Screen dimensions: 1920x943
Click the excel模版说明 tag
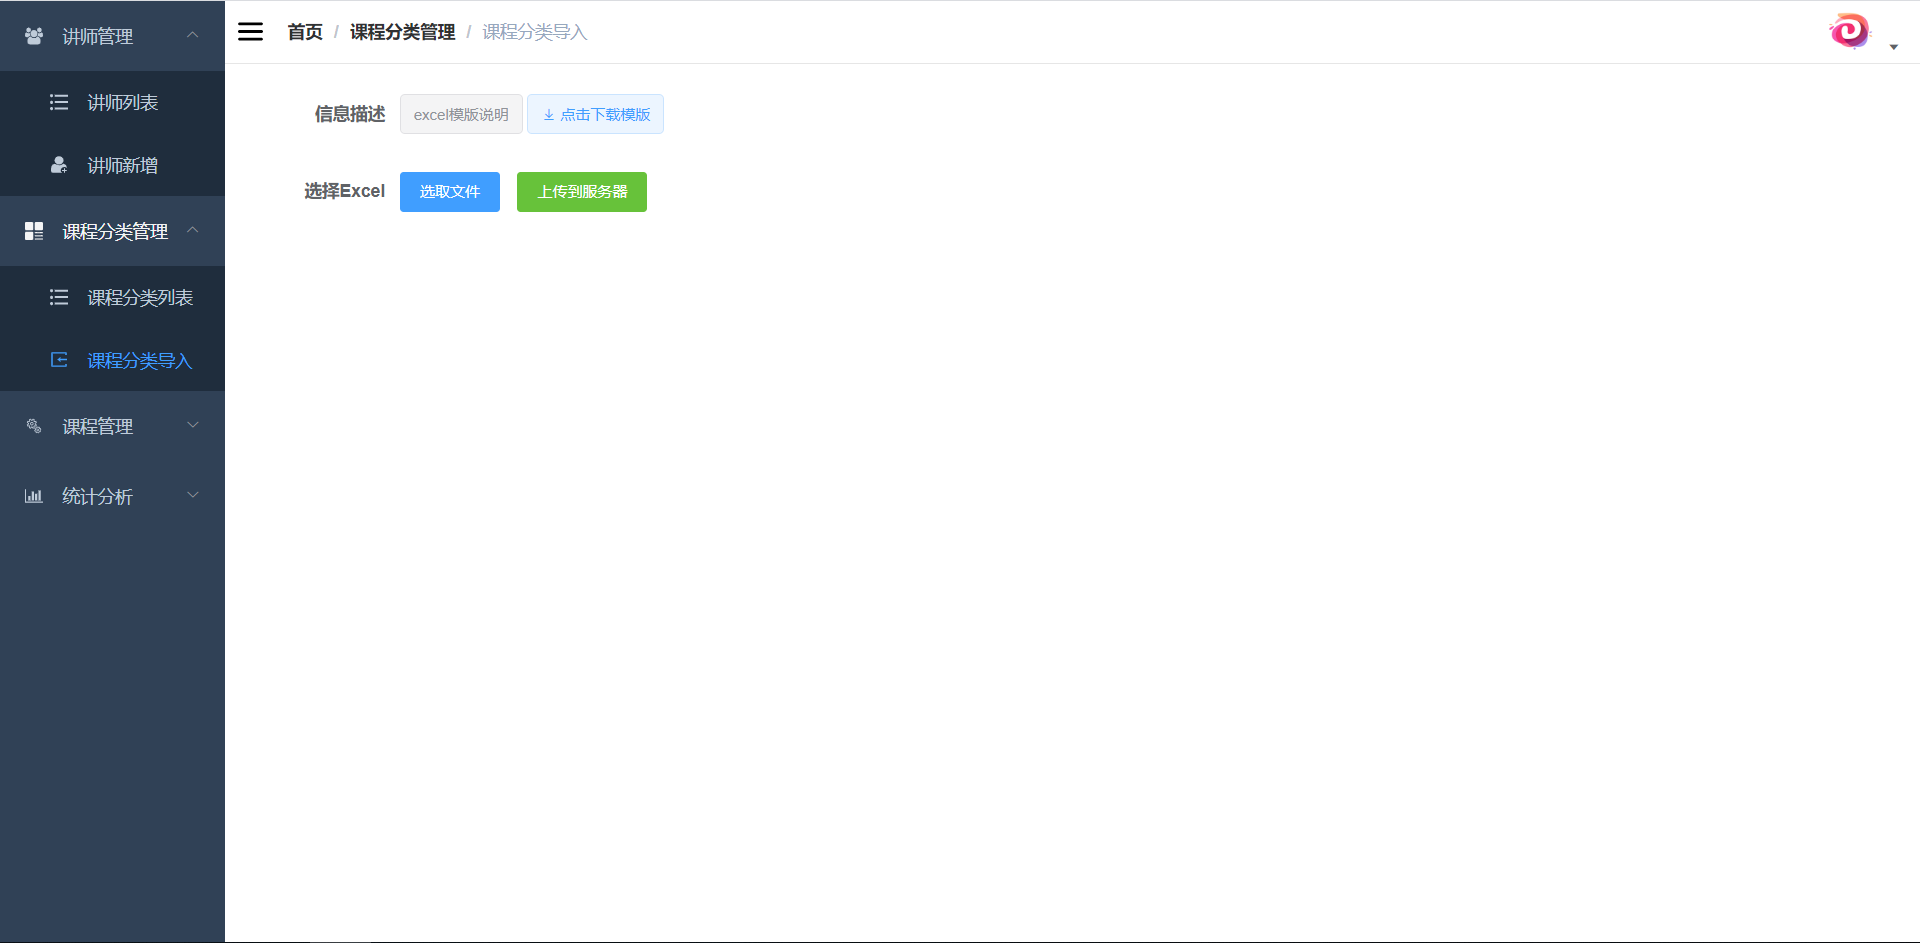tap(461, 114)
